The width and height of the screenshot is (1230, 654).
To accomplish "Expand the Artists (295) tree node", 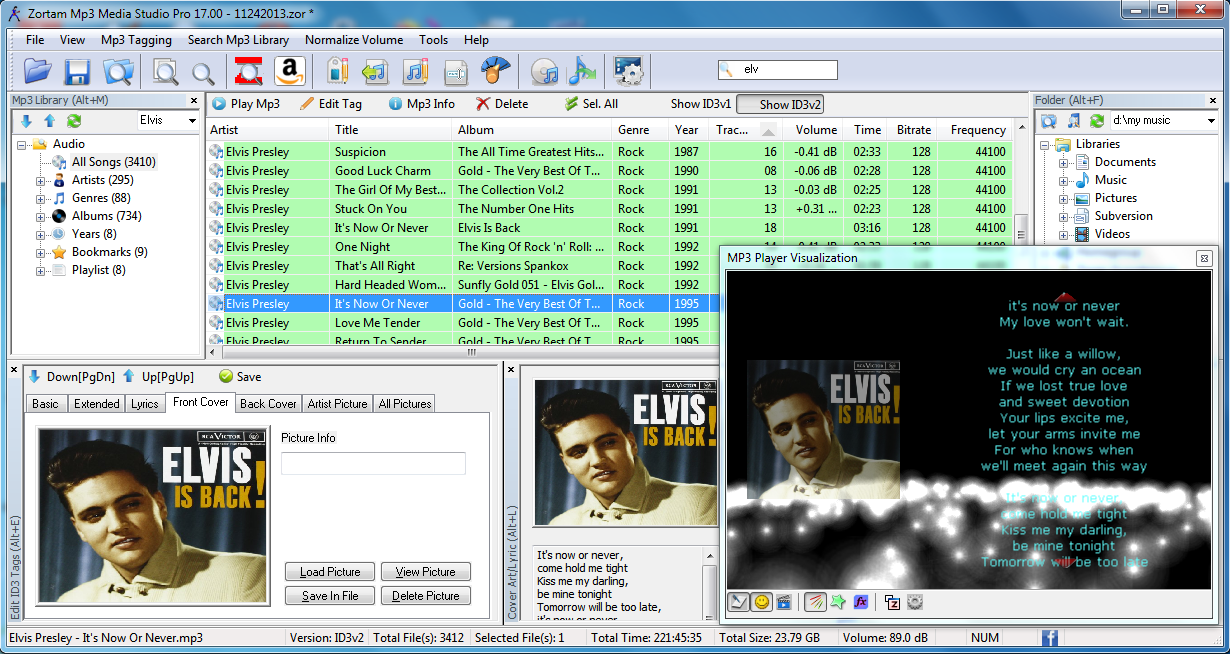I will point(41,180).
